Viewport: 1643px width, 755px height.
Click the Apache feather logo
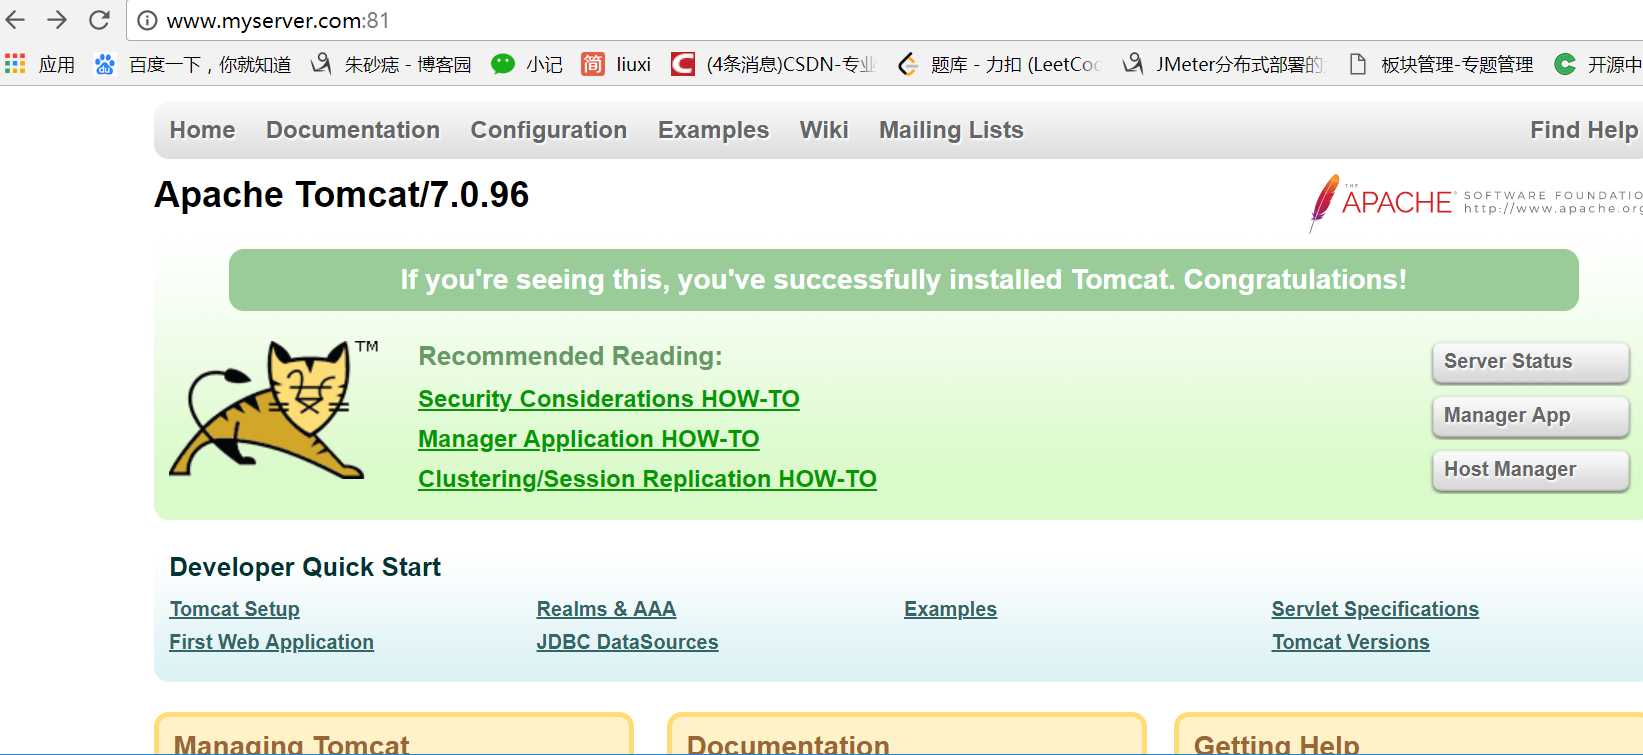click(1324, 203)
